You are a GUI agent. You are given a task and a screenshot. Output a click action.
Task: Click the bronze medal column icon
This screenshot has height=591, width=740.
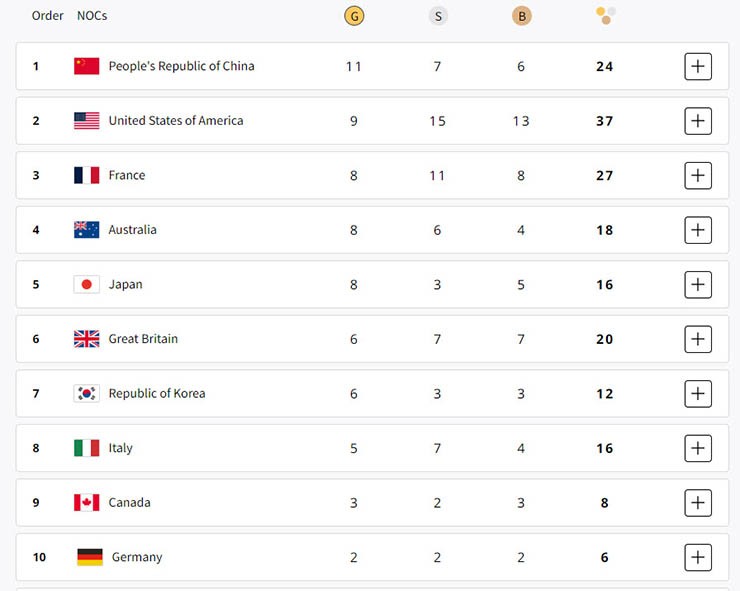(x=521, y=16)
